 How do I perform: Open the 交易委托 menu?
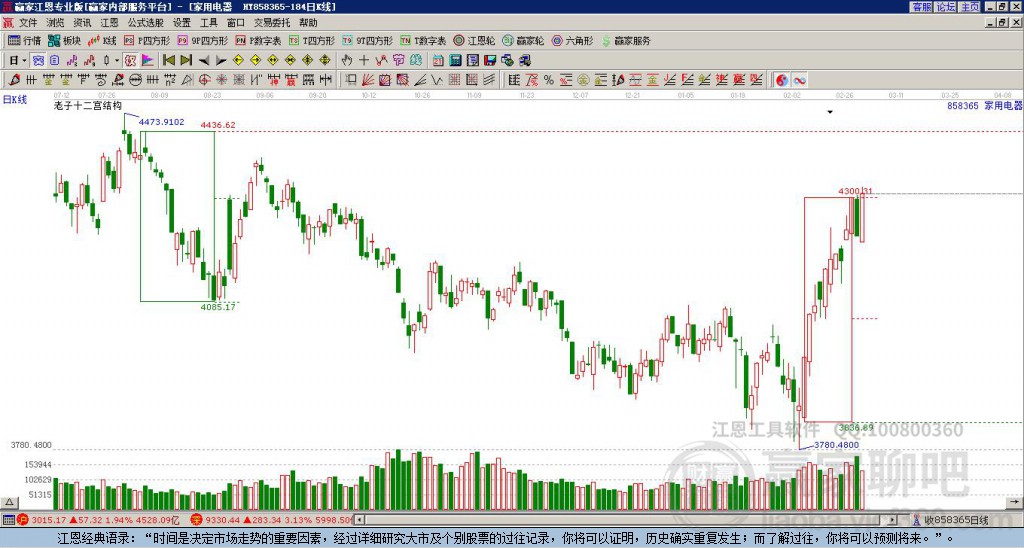[x=272, y=23]
